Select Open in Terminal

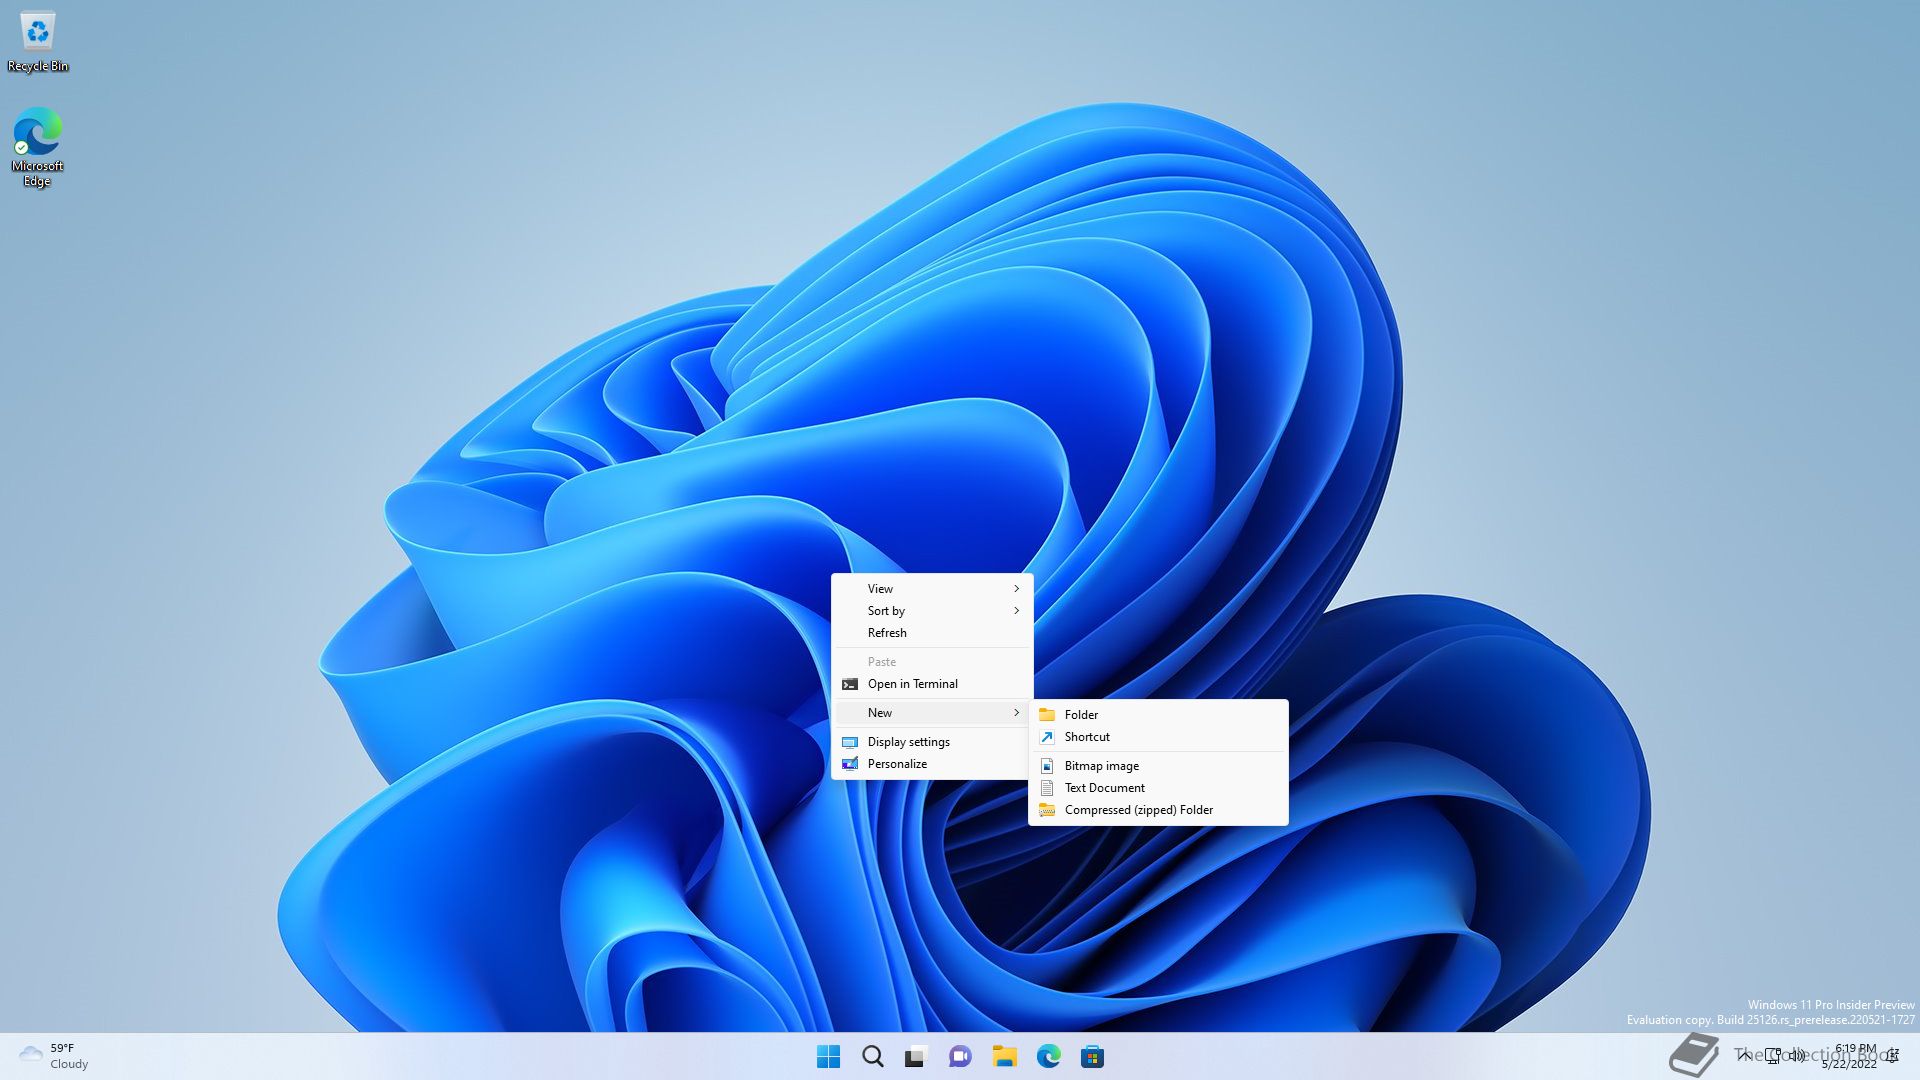932,683
